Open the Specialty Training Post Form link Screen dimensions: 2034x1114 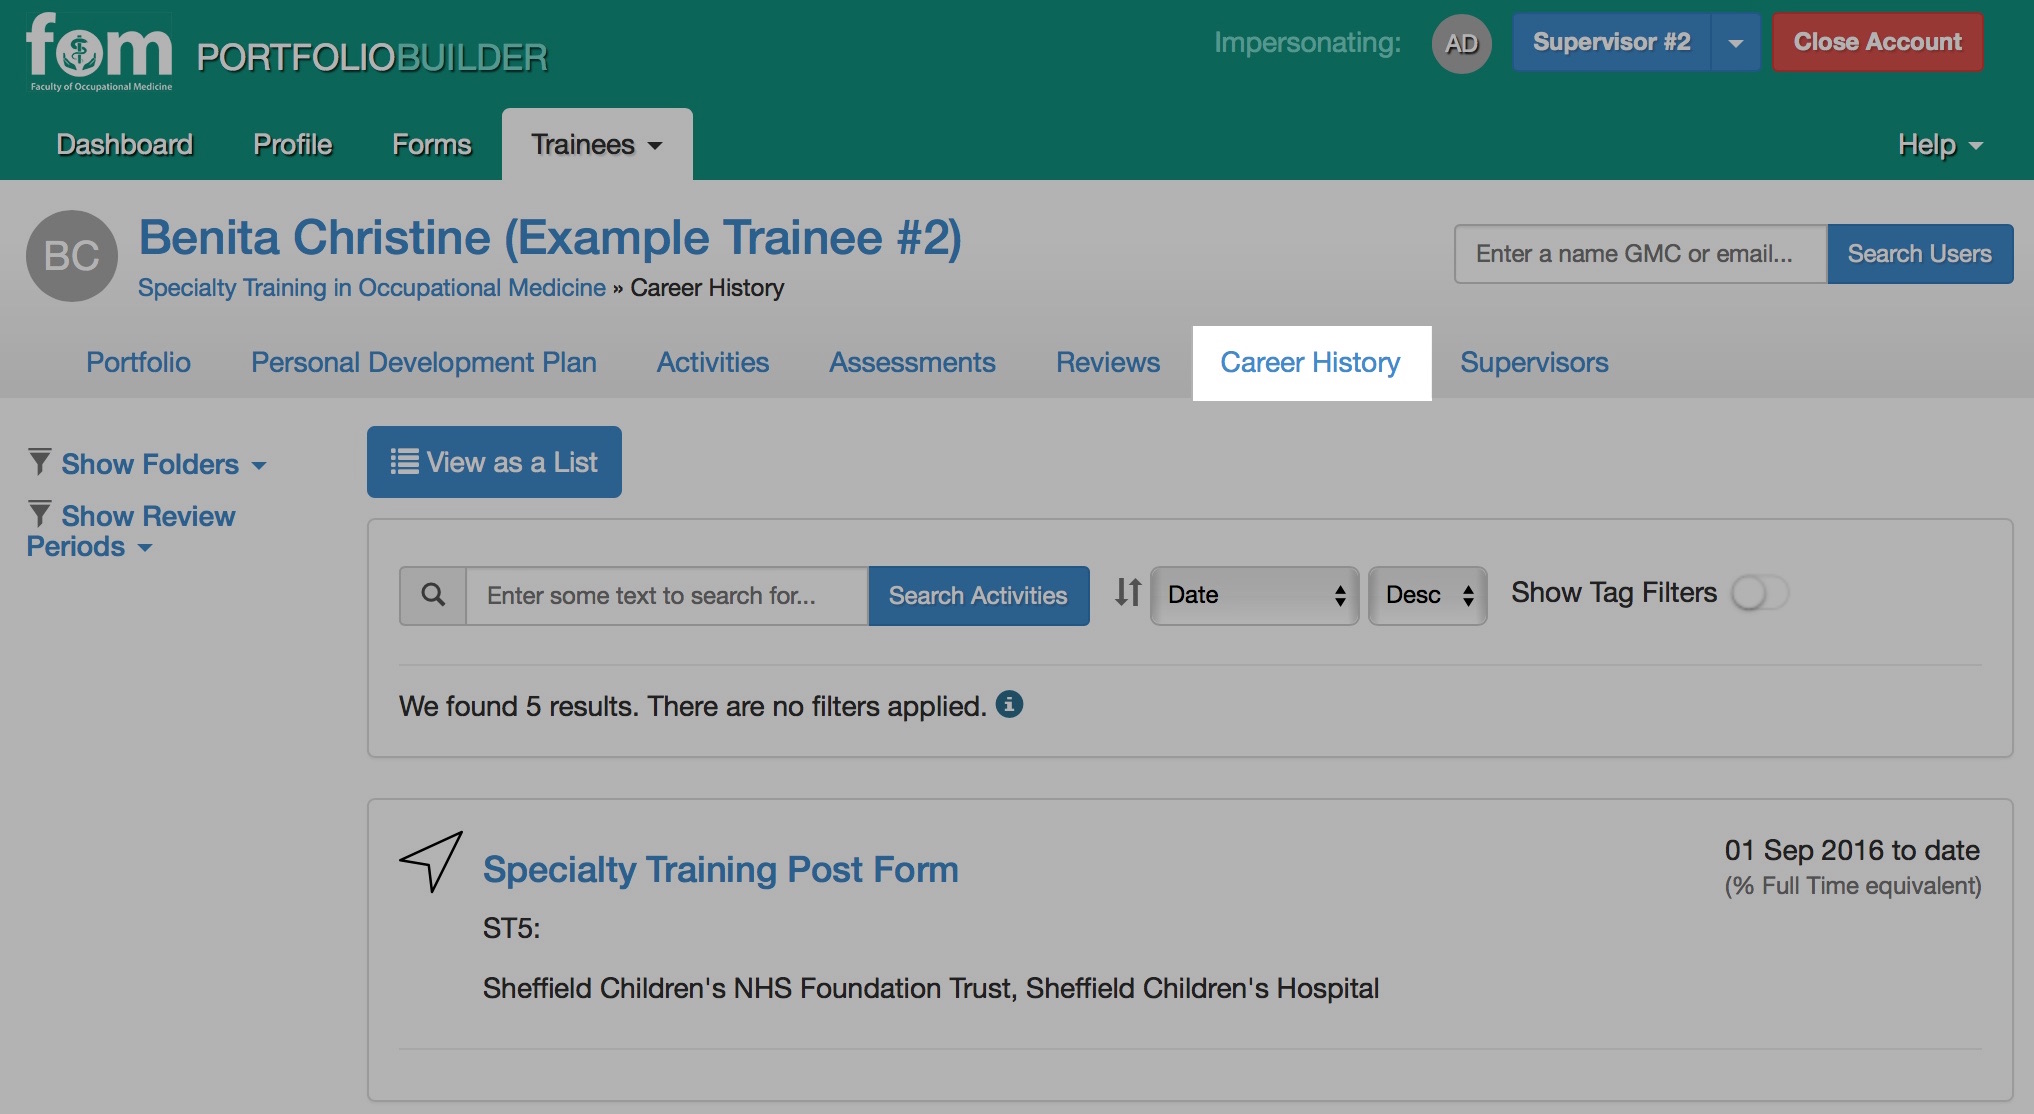[x=720, y=869]
